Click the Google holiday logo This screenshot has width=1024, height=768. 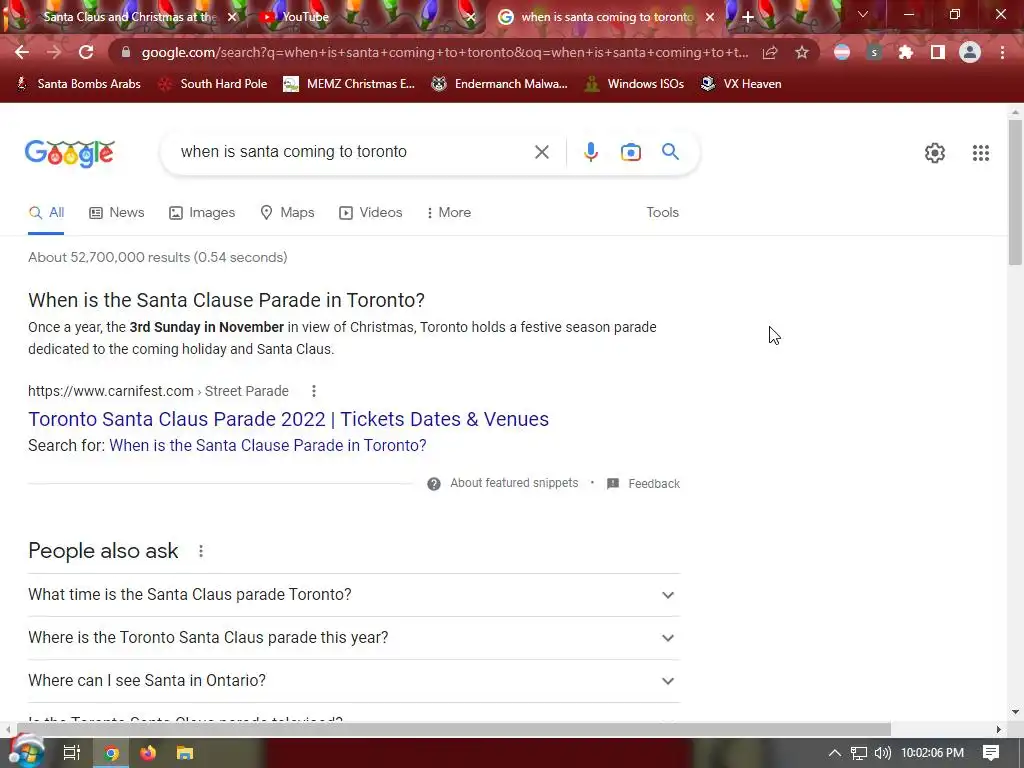pyautogui.click(x=69, y=153)
